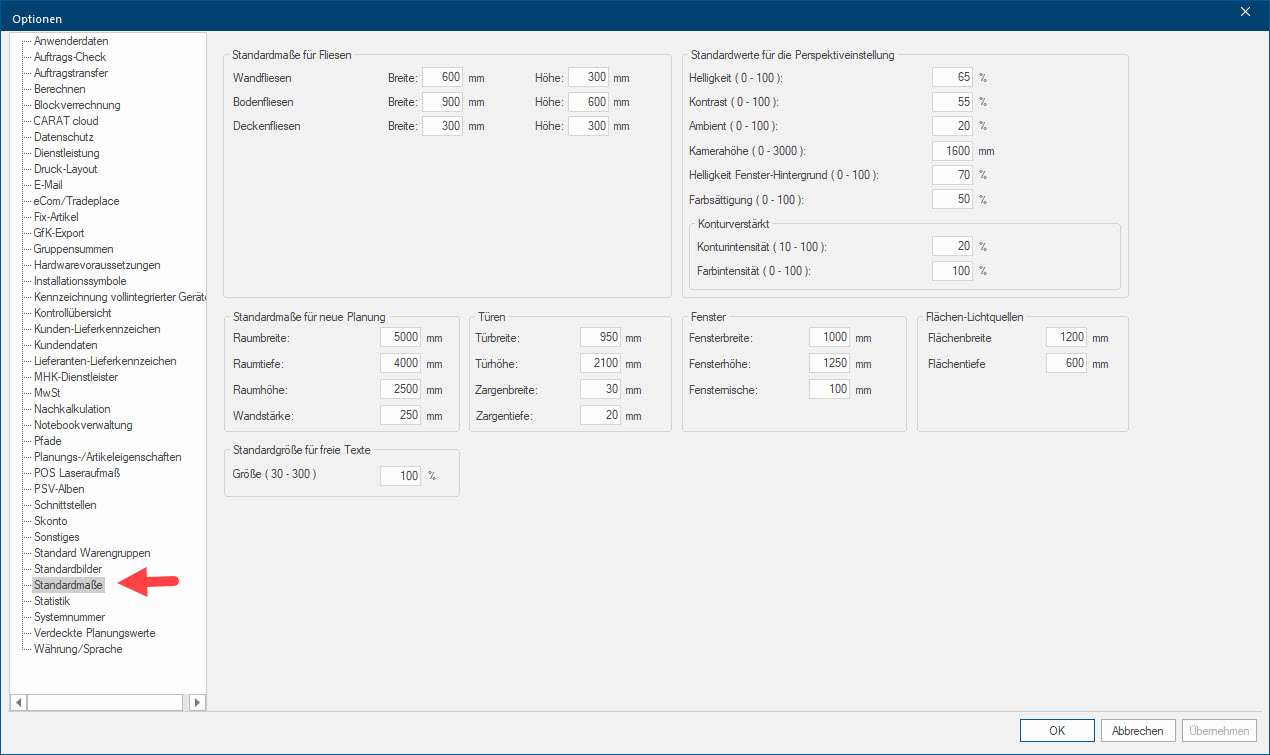1270x755 pixels.
Task: Click the Flächenbreite input field
Action: point(1066,338)
